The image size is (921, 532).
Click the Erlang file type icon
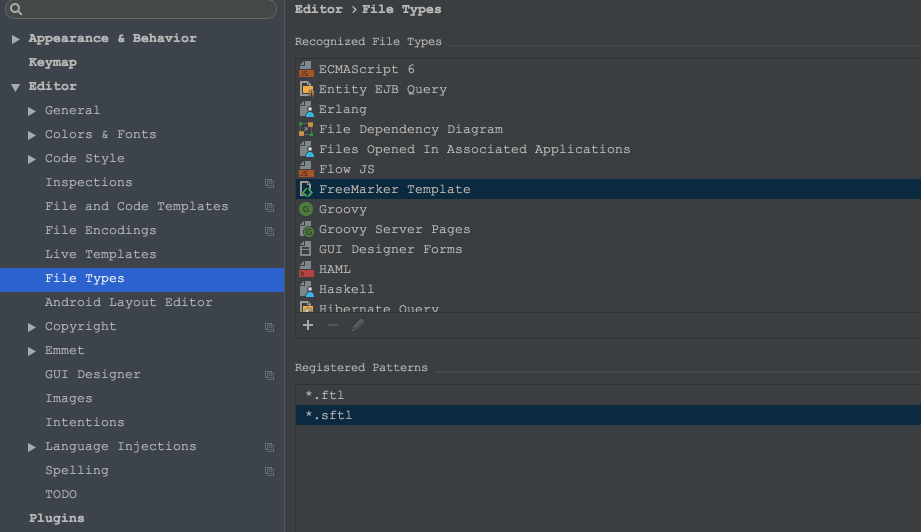pyautogui.click(x=306, y=109)
